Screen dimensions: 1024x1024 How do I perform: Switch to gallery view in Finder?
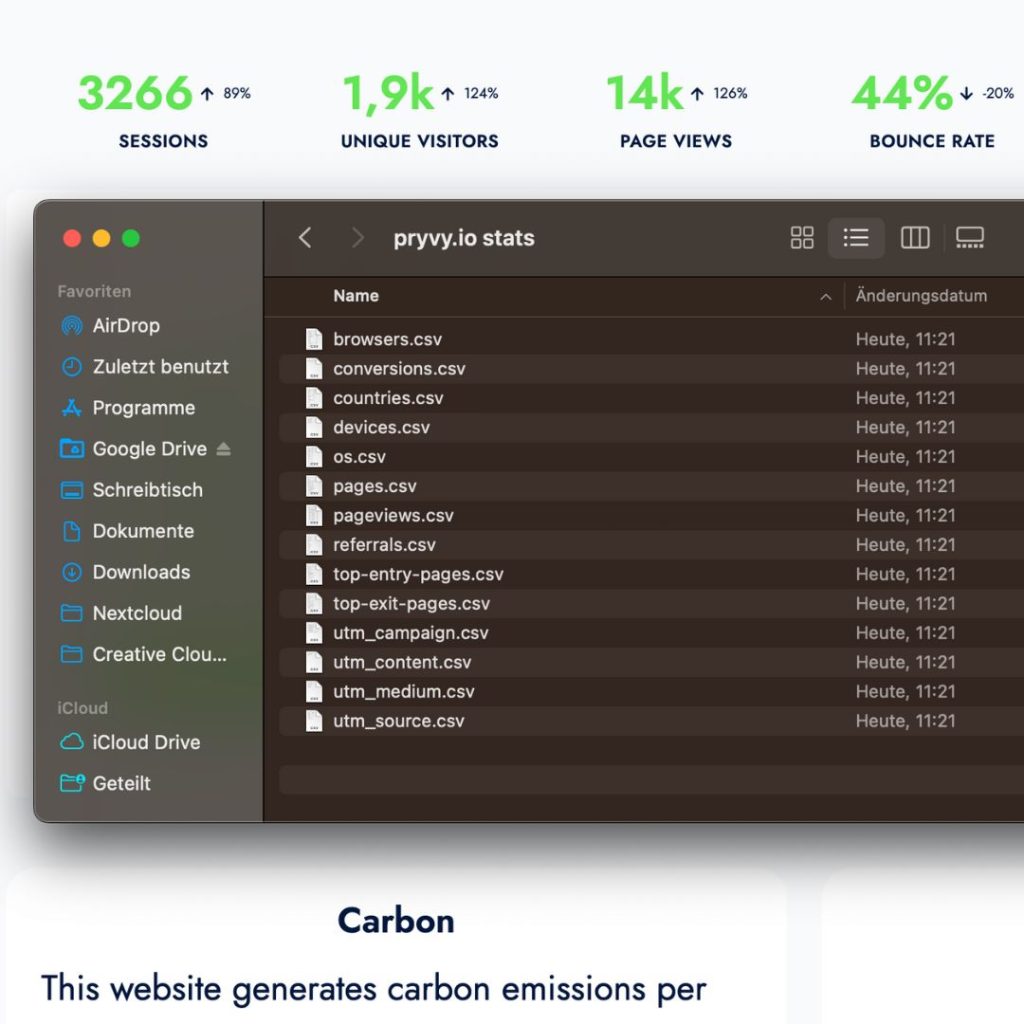(x=969, y=238)
